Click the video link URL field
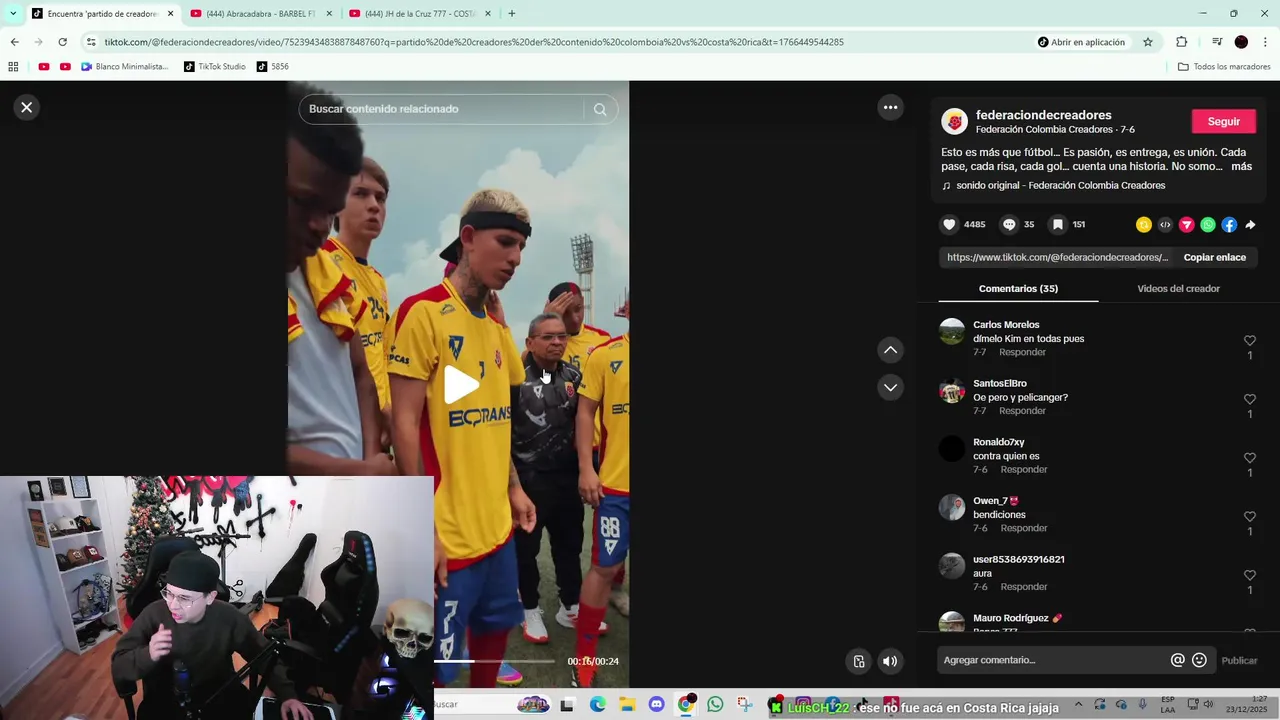This screenshot has height=720, width=1280. pos(1057,257)
